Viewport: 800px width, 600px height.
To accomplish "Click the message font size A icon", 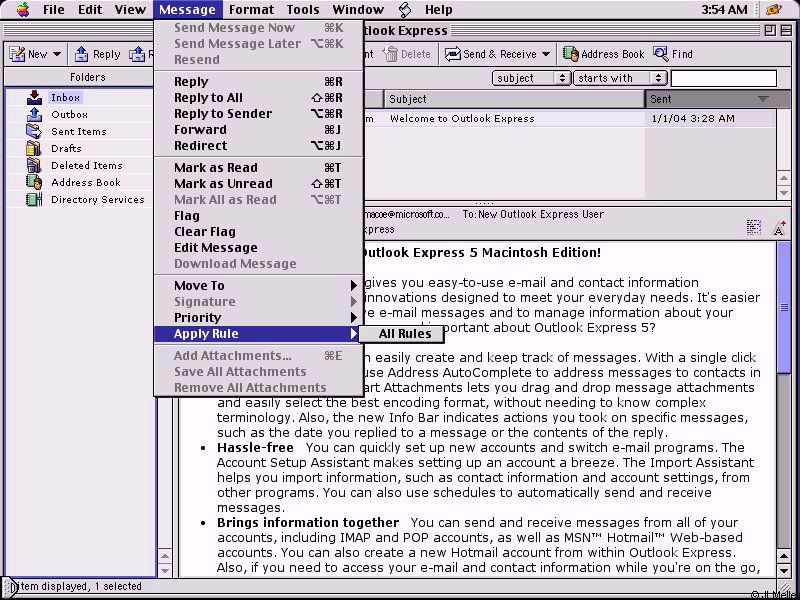I will (x=779, y=228).
